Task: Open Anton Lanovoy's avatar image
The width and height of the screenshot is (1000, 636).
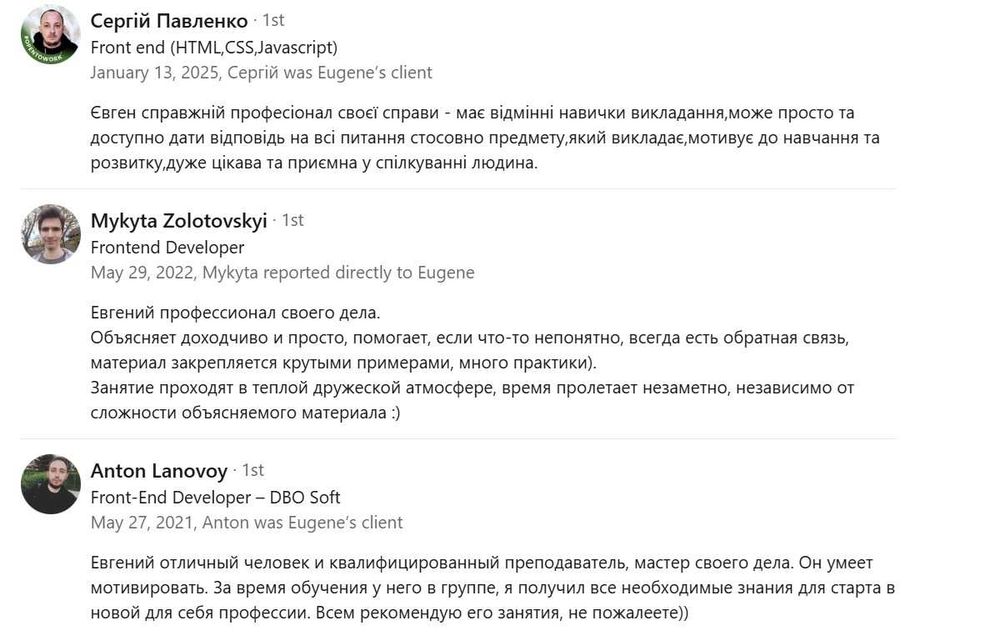Action: click(50, 484)
